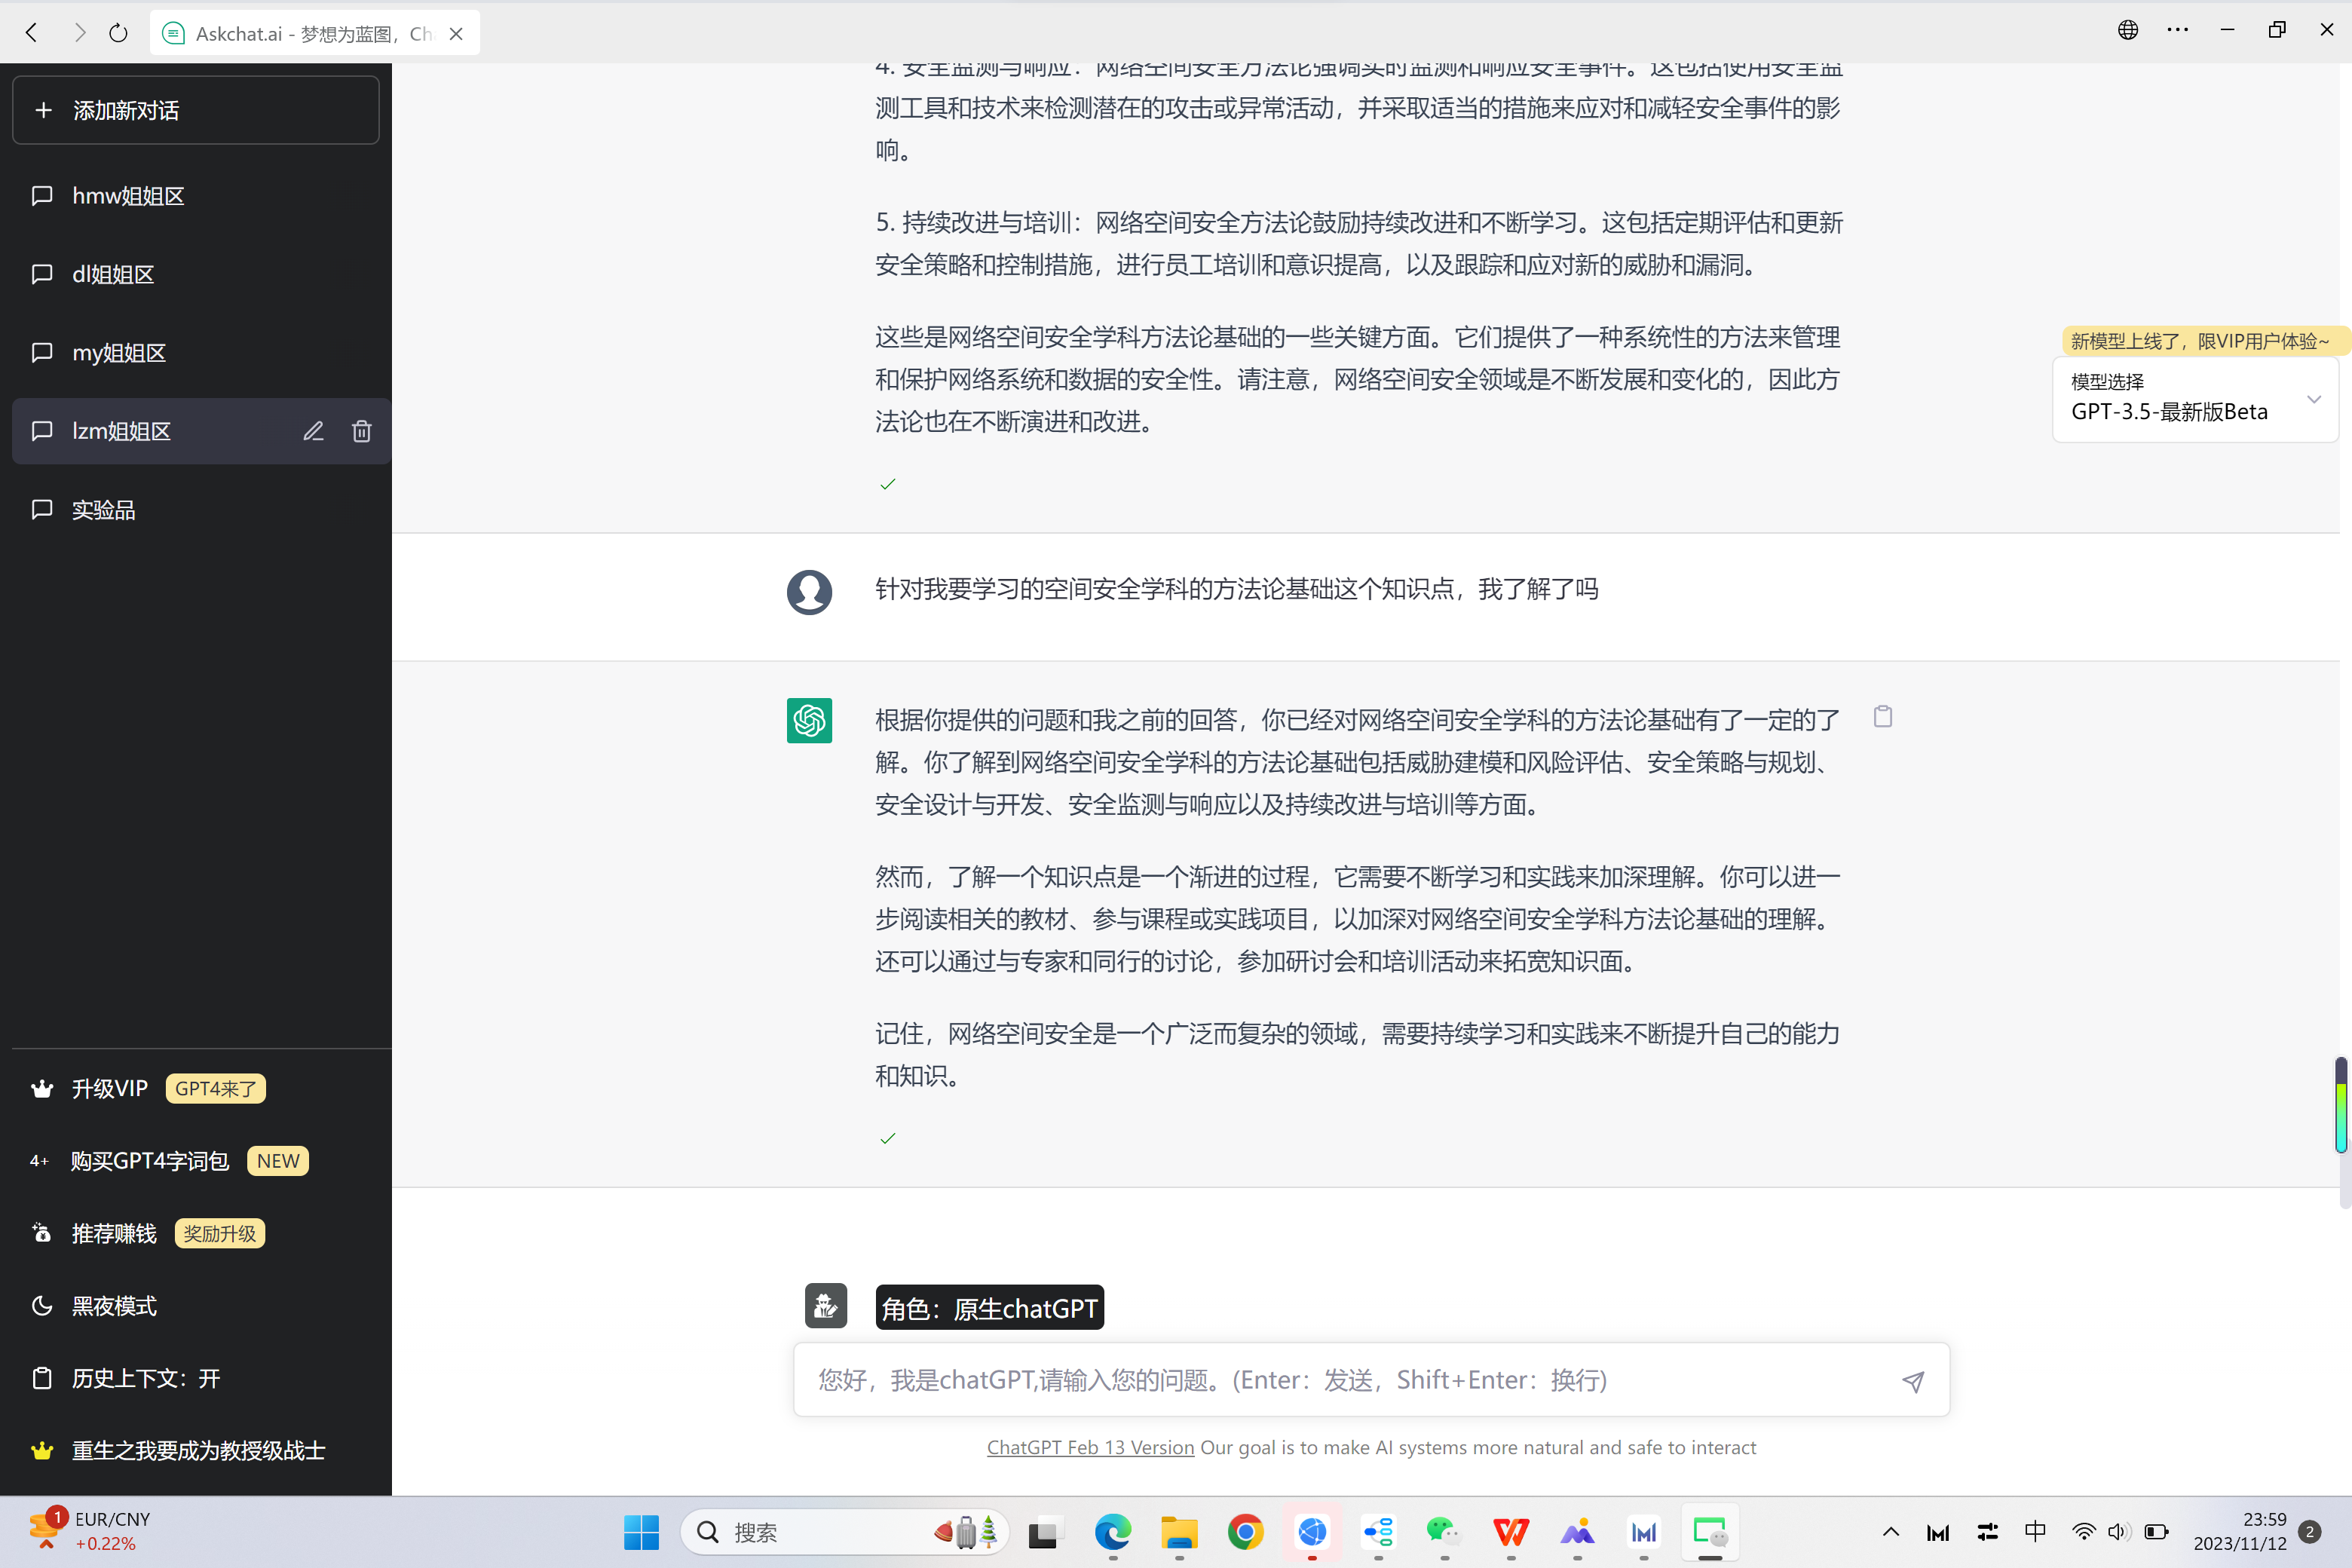The width and height of the screenshot is (2352, 1568).
Task: Click 添加新对话 button
Action: pyautogui.click(x=196, y=110)
